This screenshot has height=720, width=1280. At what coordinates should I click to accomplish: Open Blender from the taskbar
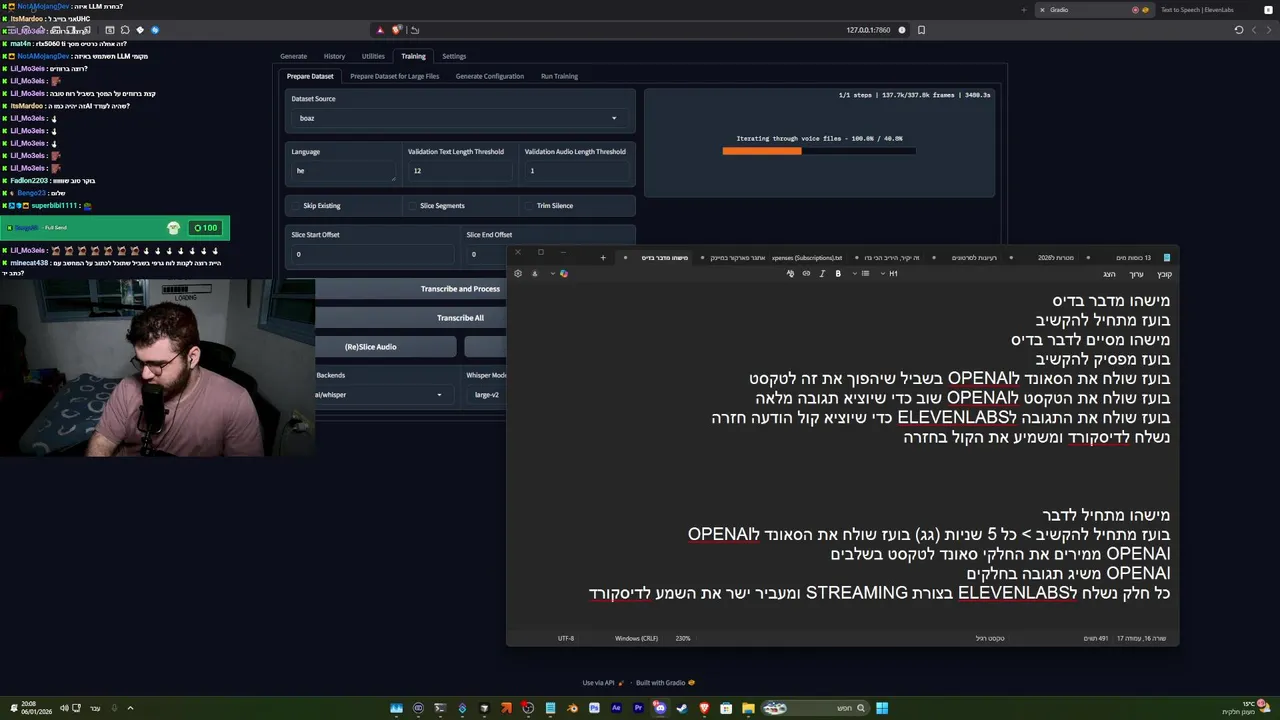(572, 708)
